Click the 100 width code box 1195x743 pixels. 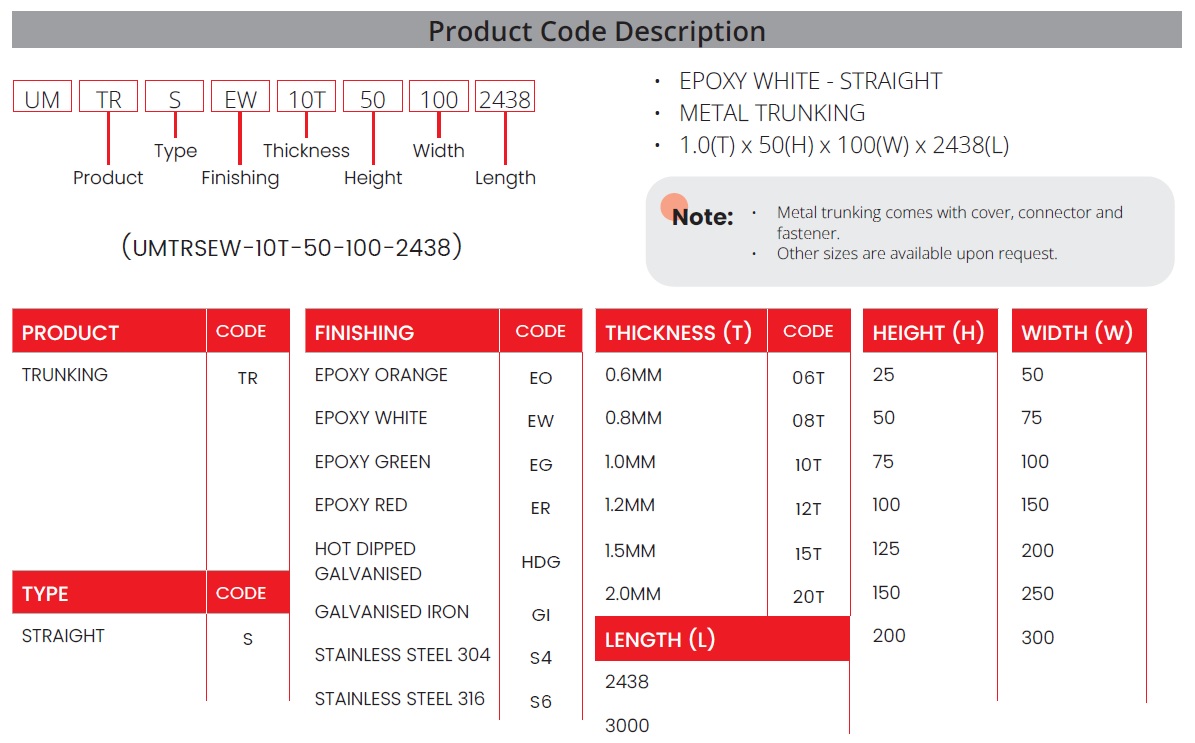pyautogui.click(x=438, y=96)
